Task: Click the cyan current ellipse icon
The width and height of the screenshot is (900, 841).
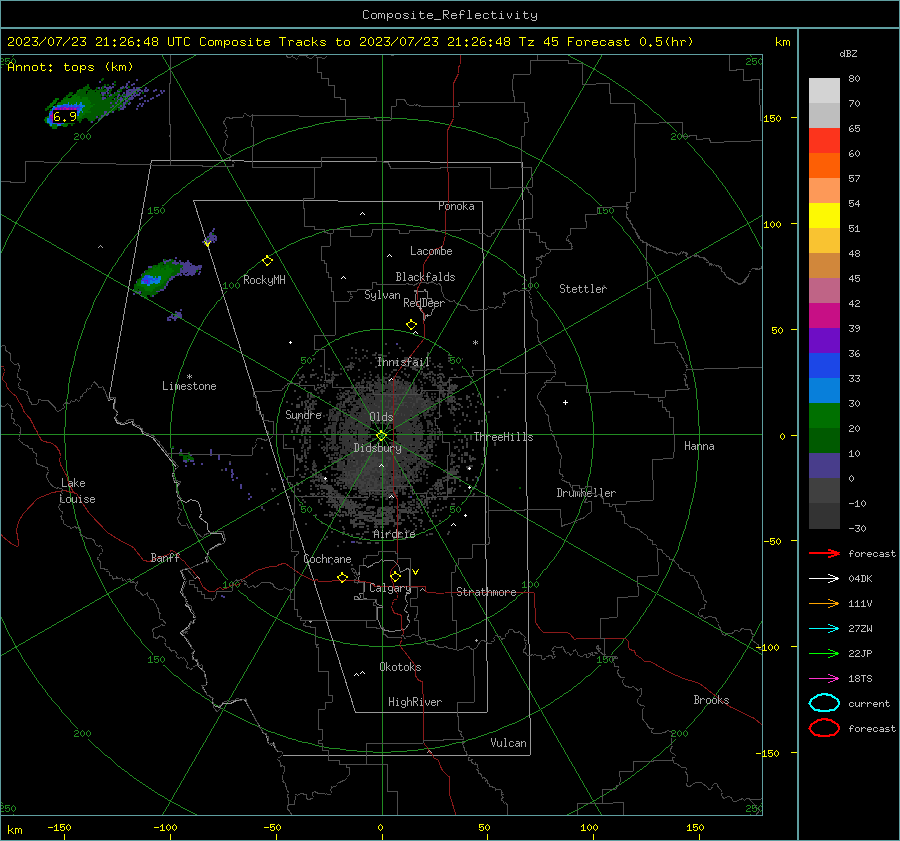Action: tap(824, 703)
